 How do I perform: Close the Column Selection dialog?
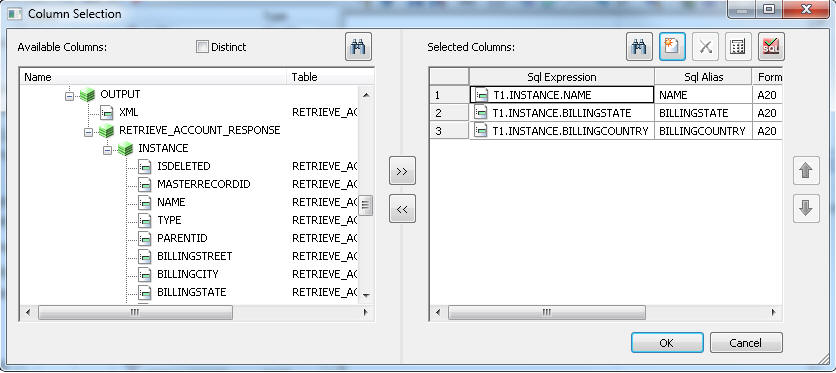pyautogui.click(x=806, y=10)
